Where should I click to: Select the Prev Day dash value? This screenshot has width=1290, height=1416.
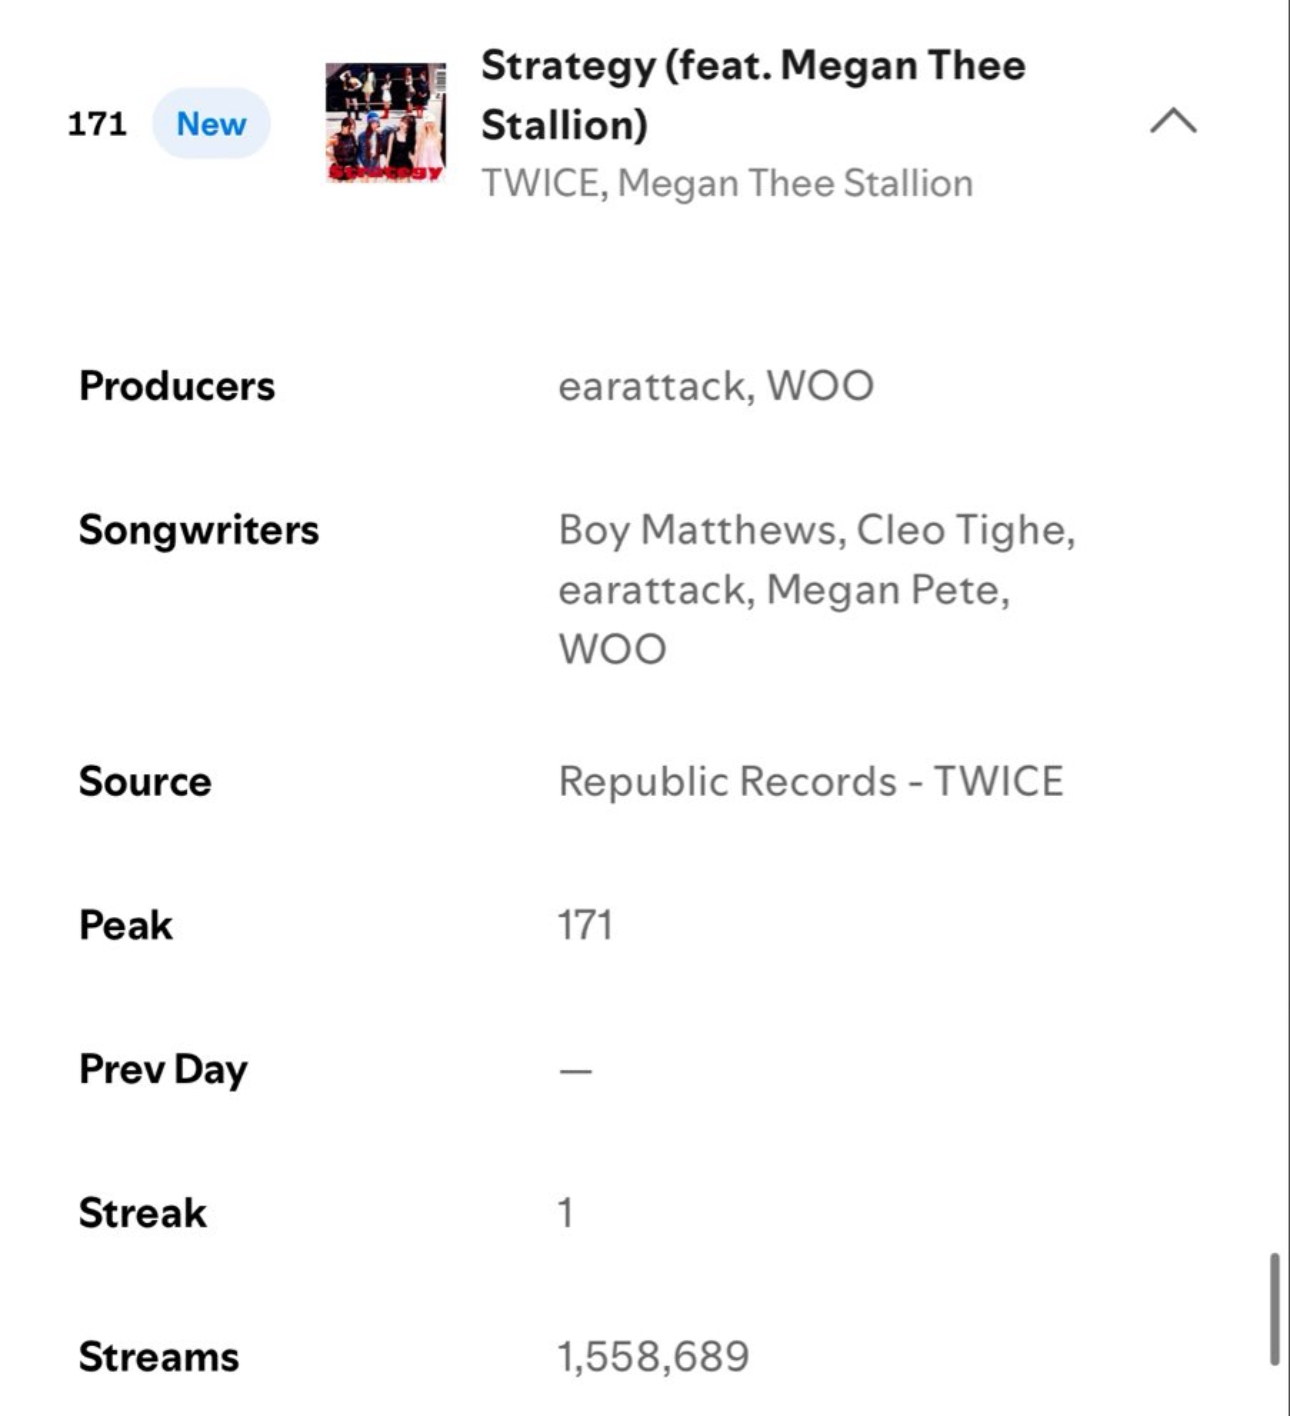pos(576,1071)
